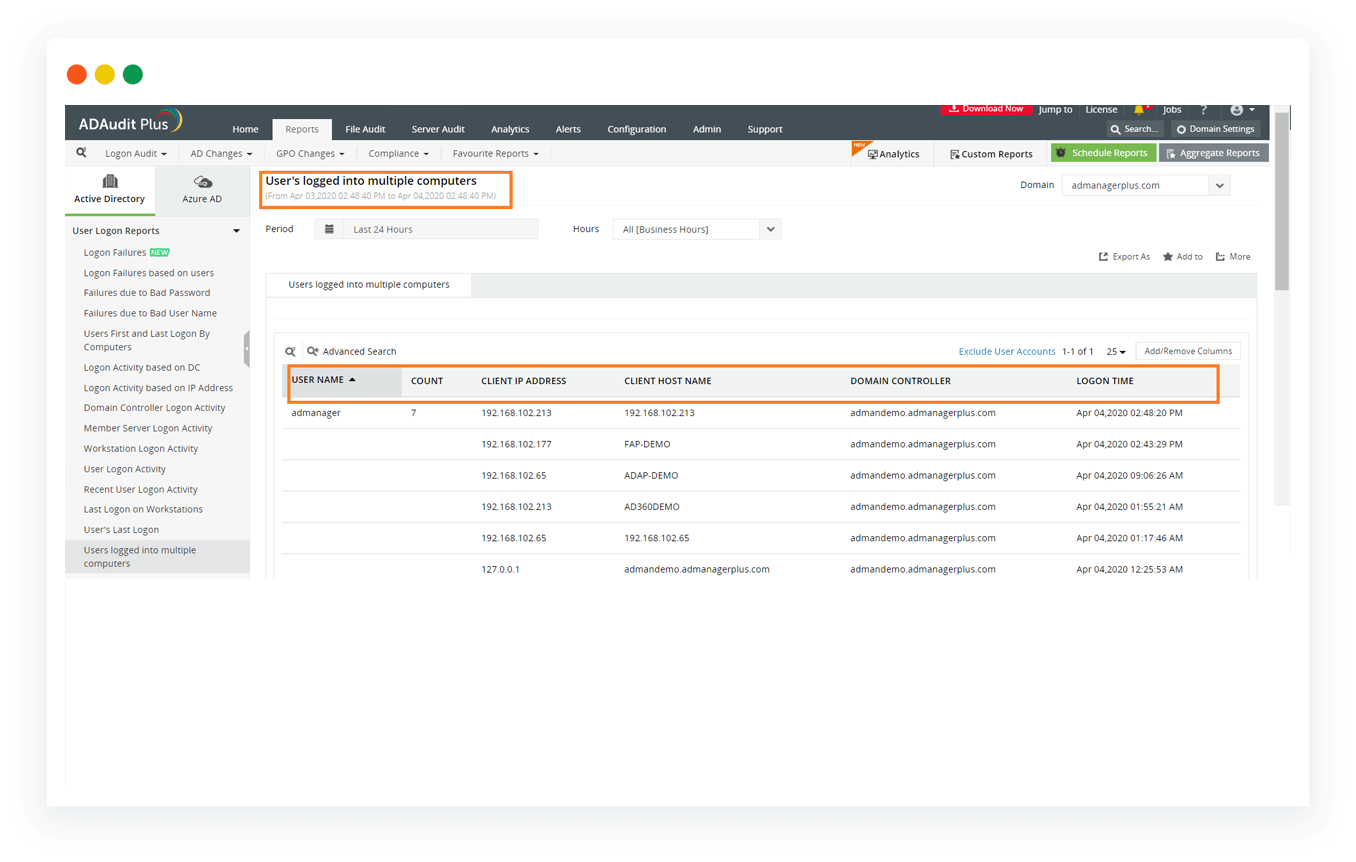This screenshot has width=1356, height=862.
Task: Click the Custom Reports icon
Action: pos(954,154)
